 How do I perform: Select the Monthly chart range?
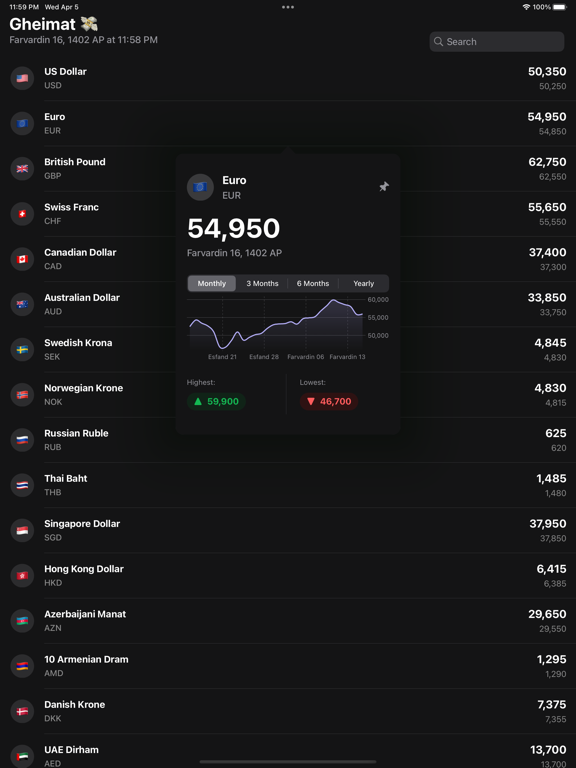coord(212,283)
